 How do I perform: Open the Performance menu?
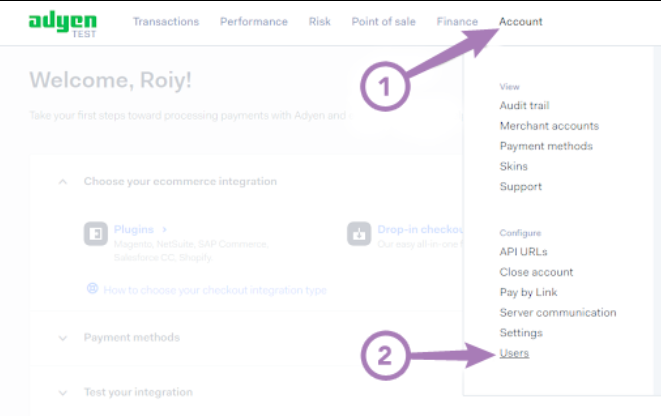[x=254, y=21]
